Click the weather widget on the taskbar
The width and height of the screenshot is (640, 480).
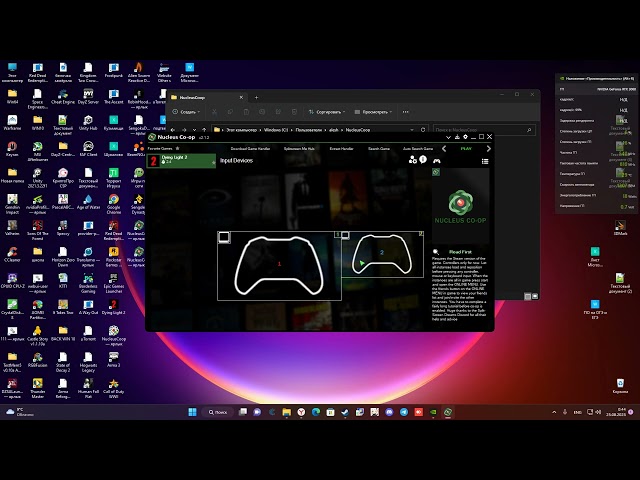tap(20, 412)
